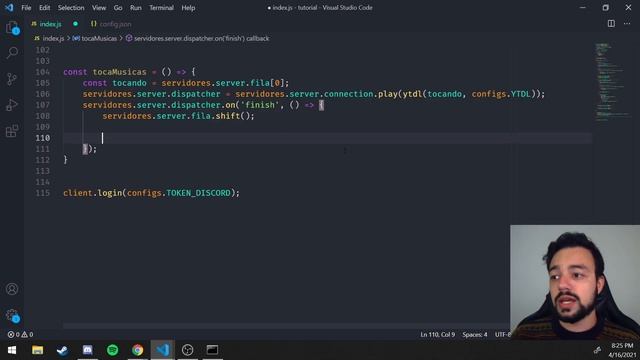Open the OBS Studio taskbar icon
This screenshot has width=640, height=360.
[187, 350]
